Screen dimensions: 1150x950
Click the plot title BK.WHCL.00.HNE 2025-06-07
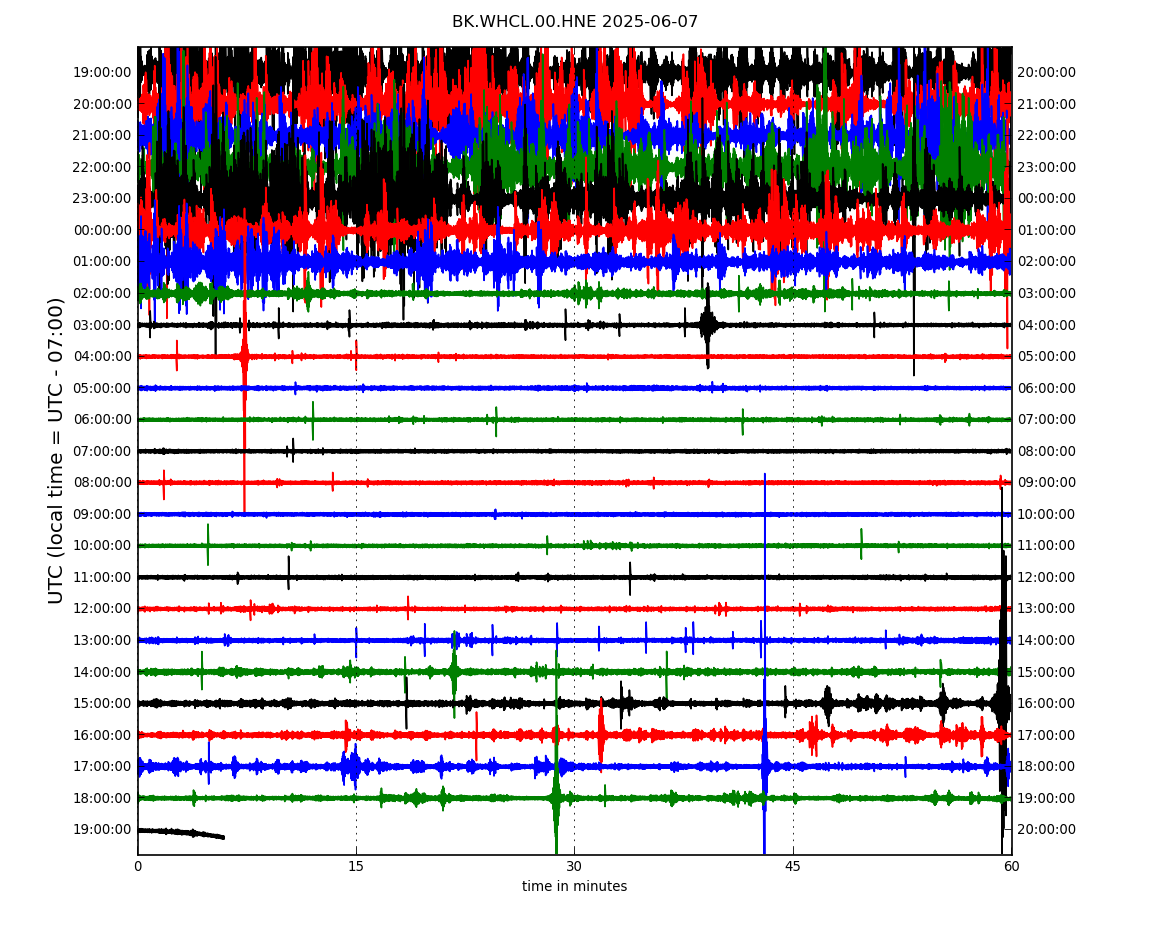[575, 21]
